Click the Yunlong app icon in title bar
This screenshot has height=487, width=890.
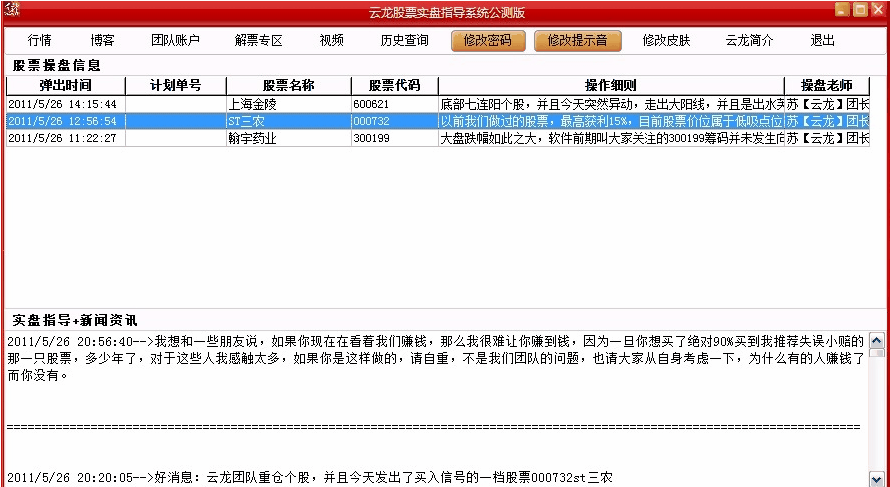tap(12, 9)
